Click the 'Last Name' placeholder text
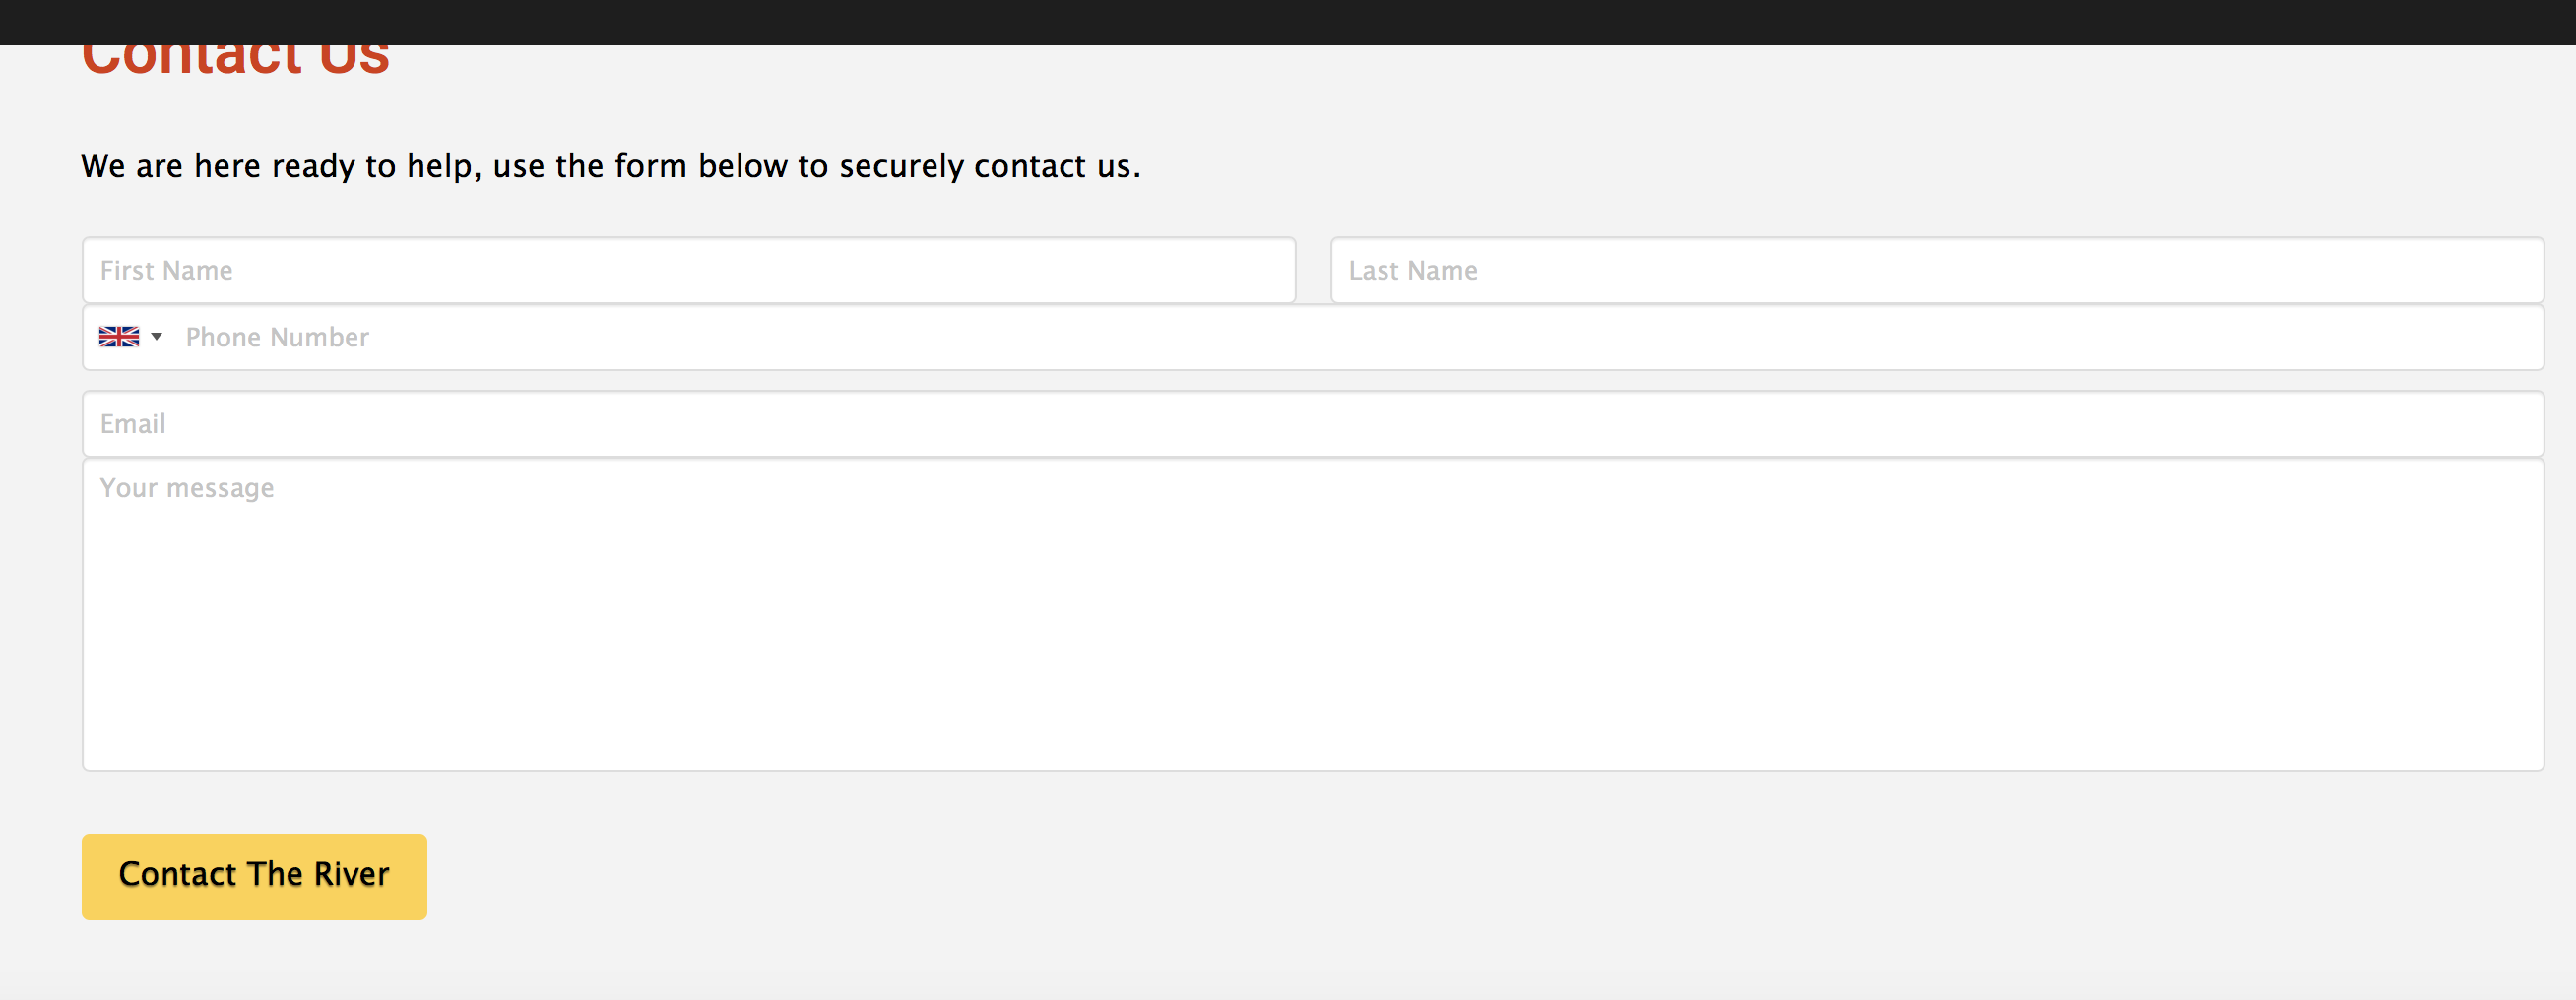The height and width of the screenshot is (1000, 2576). click(1413, 270)
